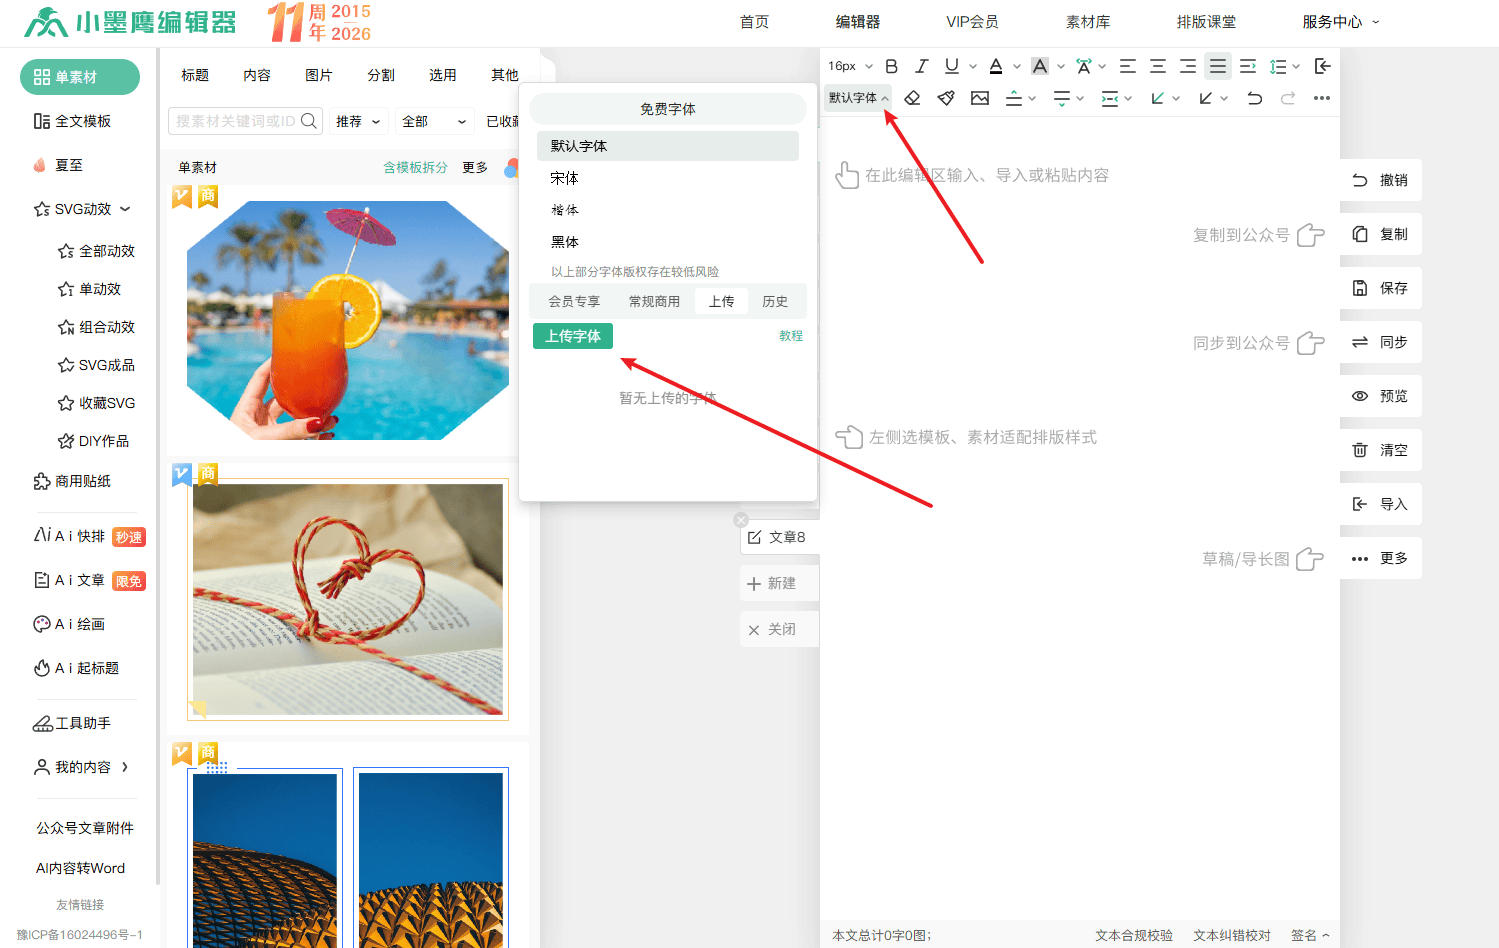Image resolution: width=1499 pixels, height=948 pixels.
Task: Apply underline formatting
Action: [952, 66]
